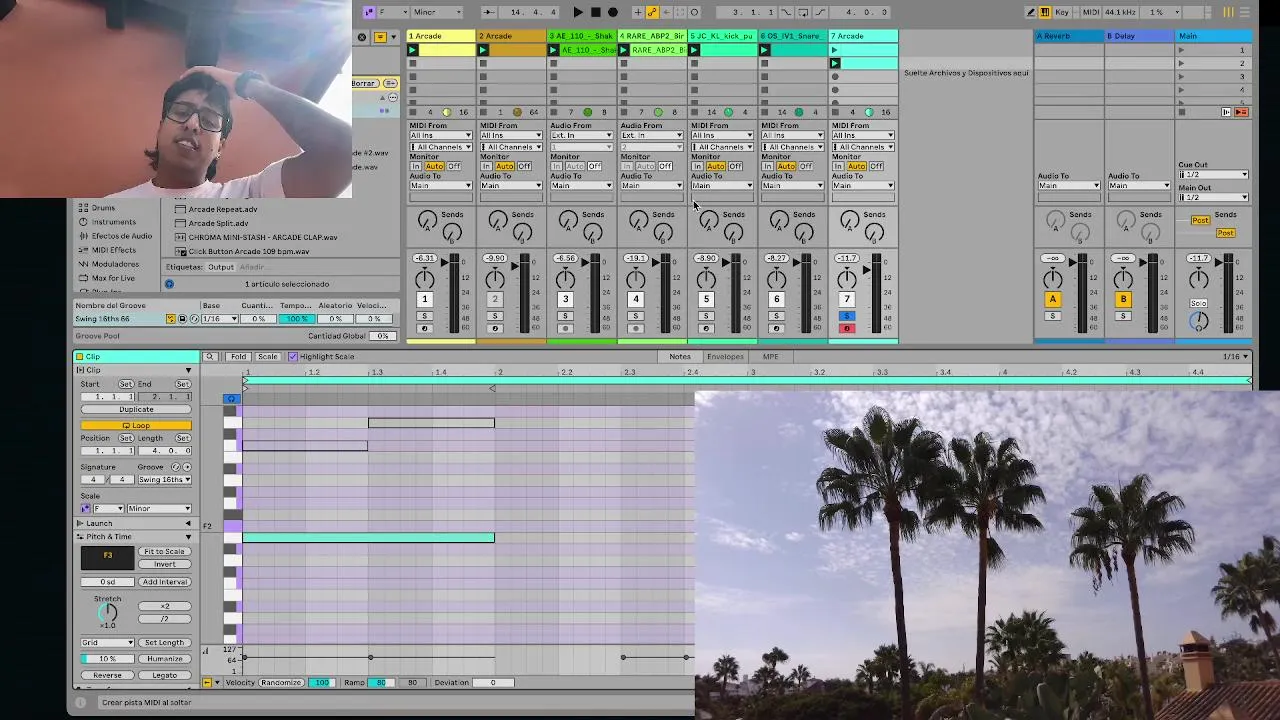1280x720 pixels.
Task: Select Drums category in browser
Action: [x=103, y=208]
